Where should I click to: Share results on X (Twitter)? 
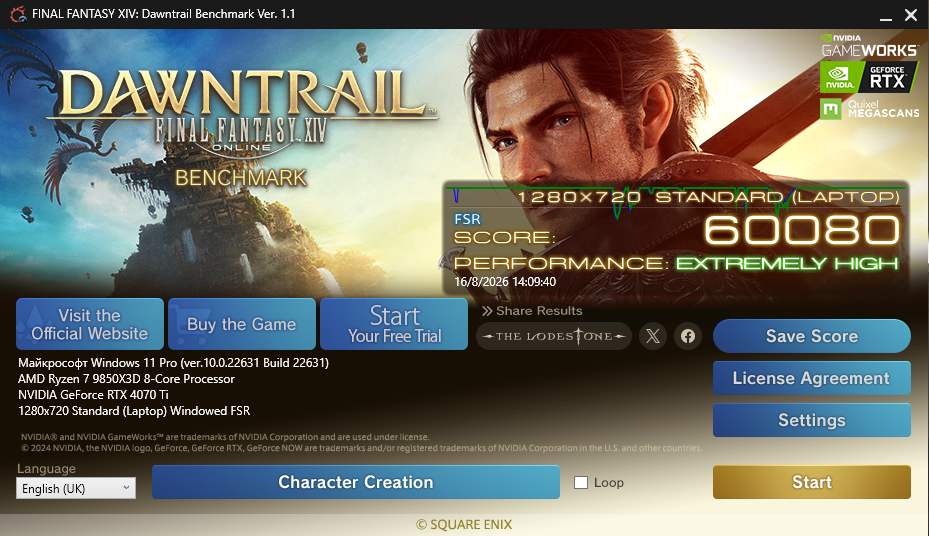653,336
